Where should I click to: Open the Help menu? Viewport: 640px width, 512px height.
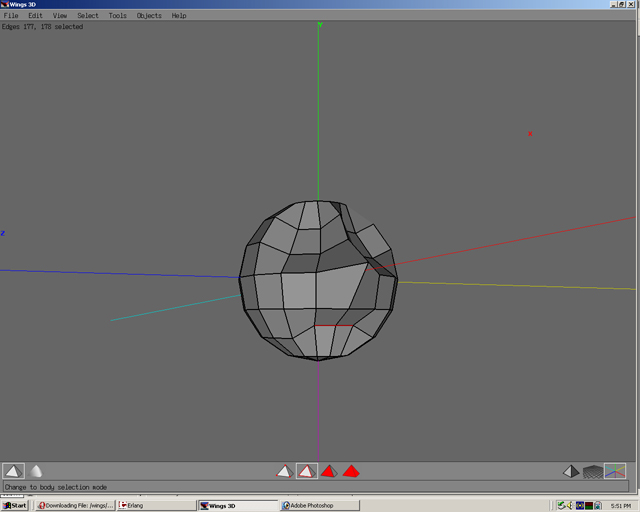[179, 16]
